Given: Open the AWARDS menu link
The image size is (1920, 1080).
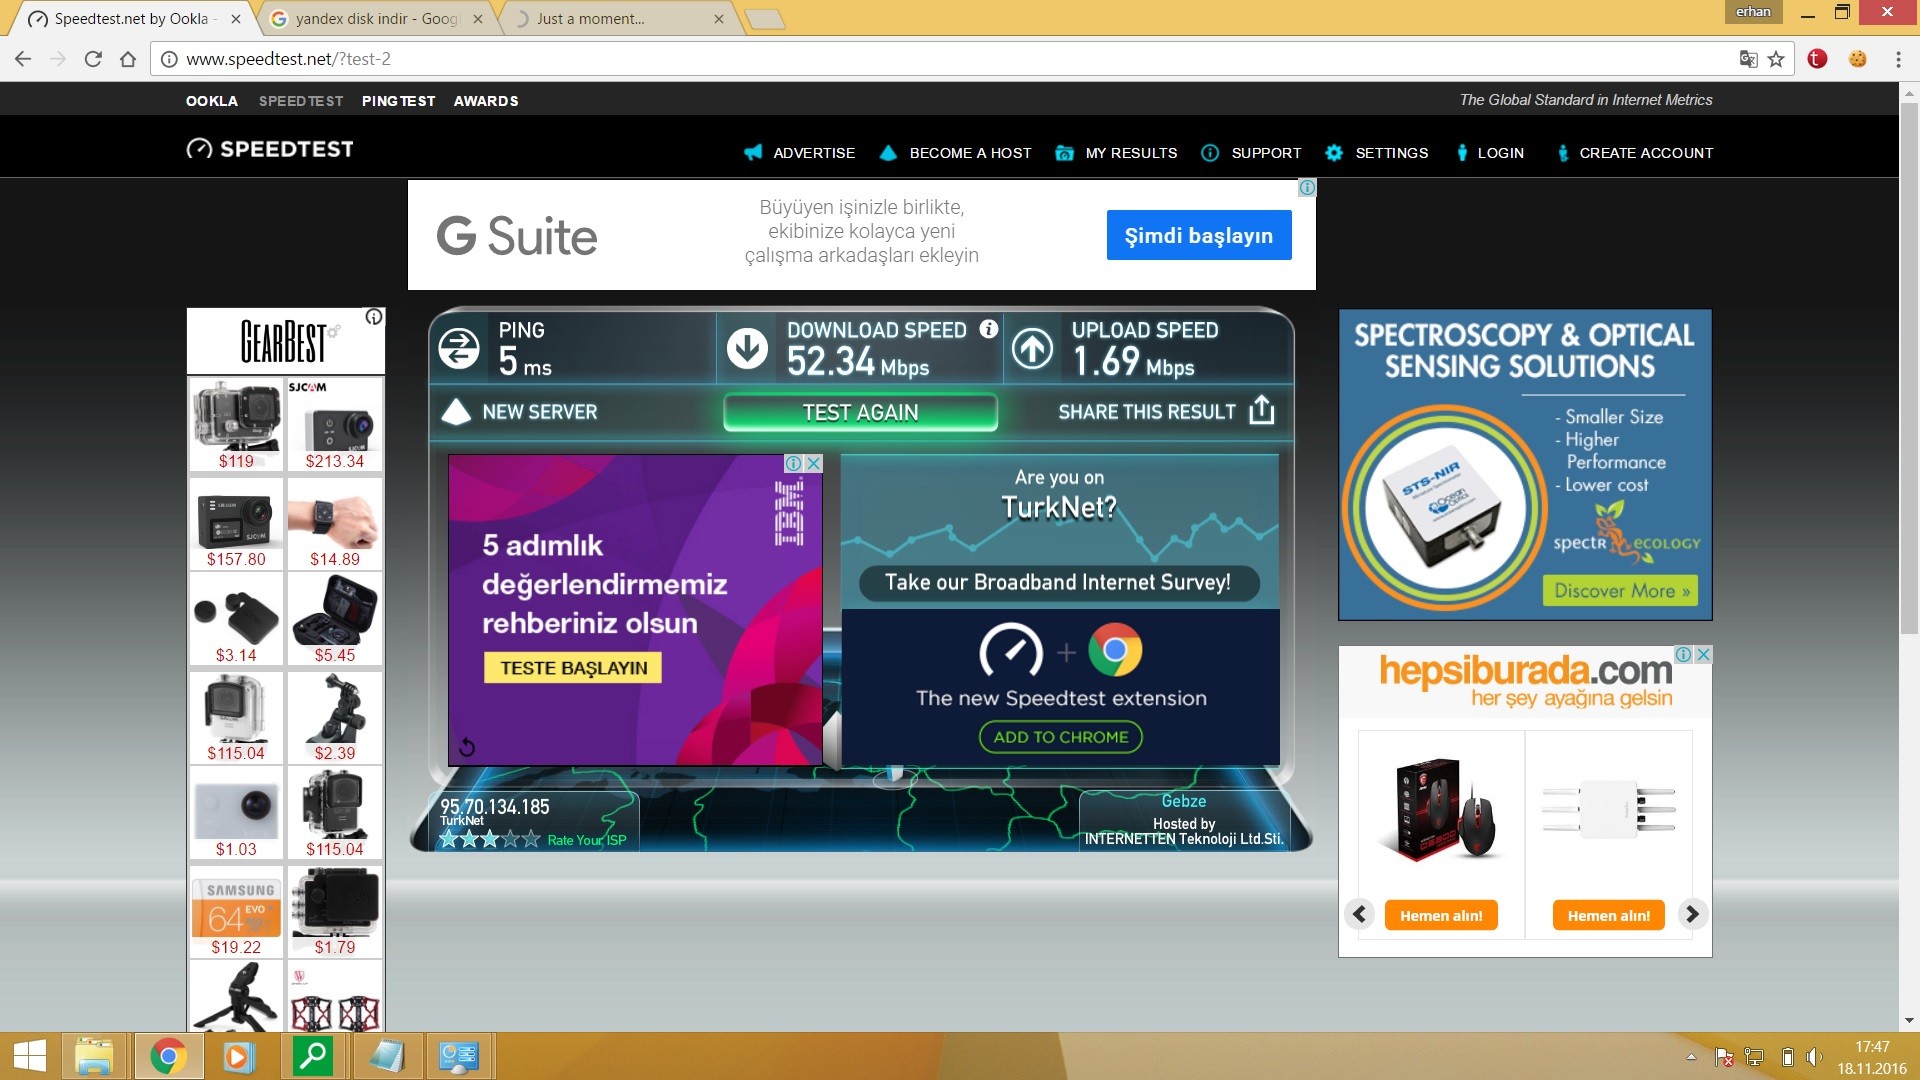Looking at the screenshot, I should tap(486, 101).
